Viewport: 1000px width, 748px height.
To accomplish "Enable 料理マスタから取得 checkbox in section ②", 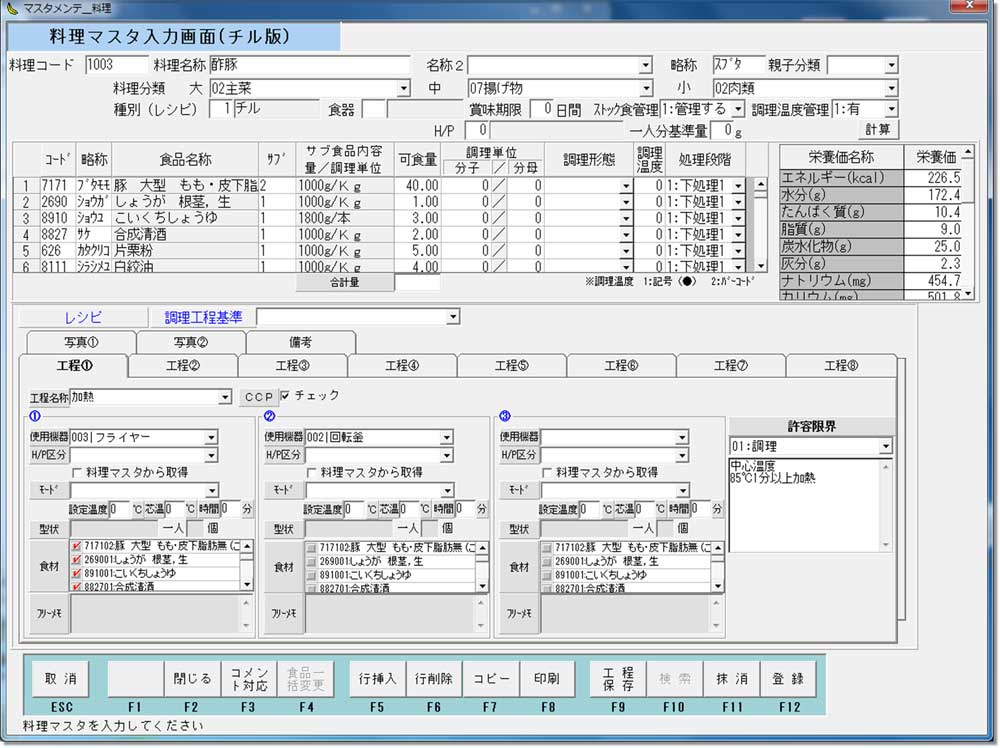I will coord(312,473).
